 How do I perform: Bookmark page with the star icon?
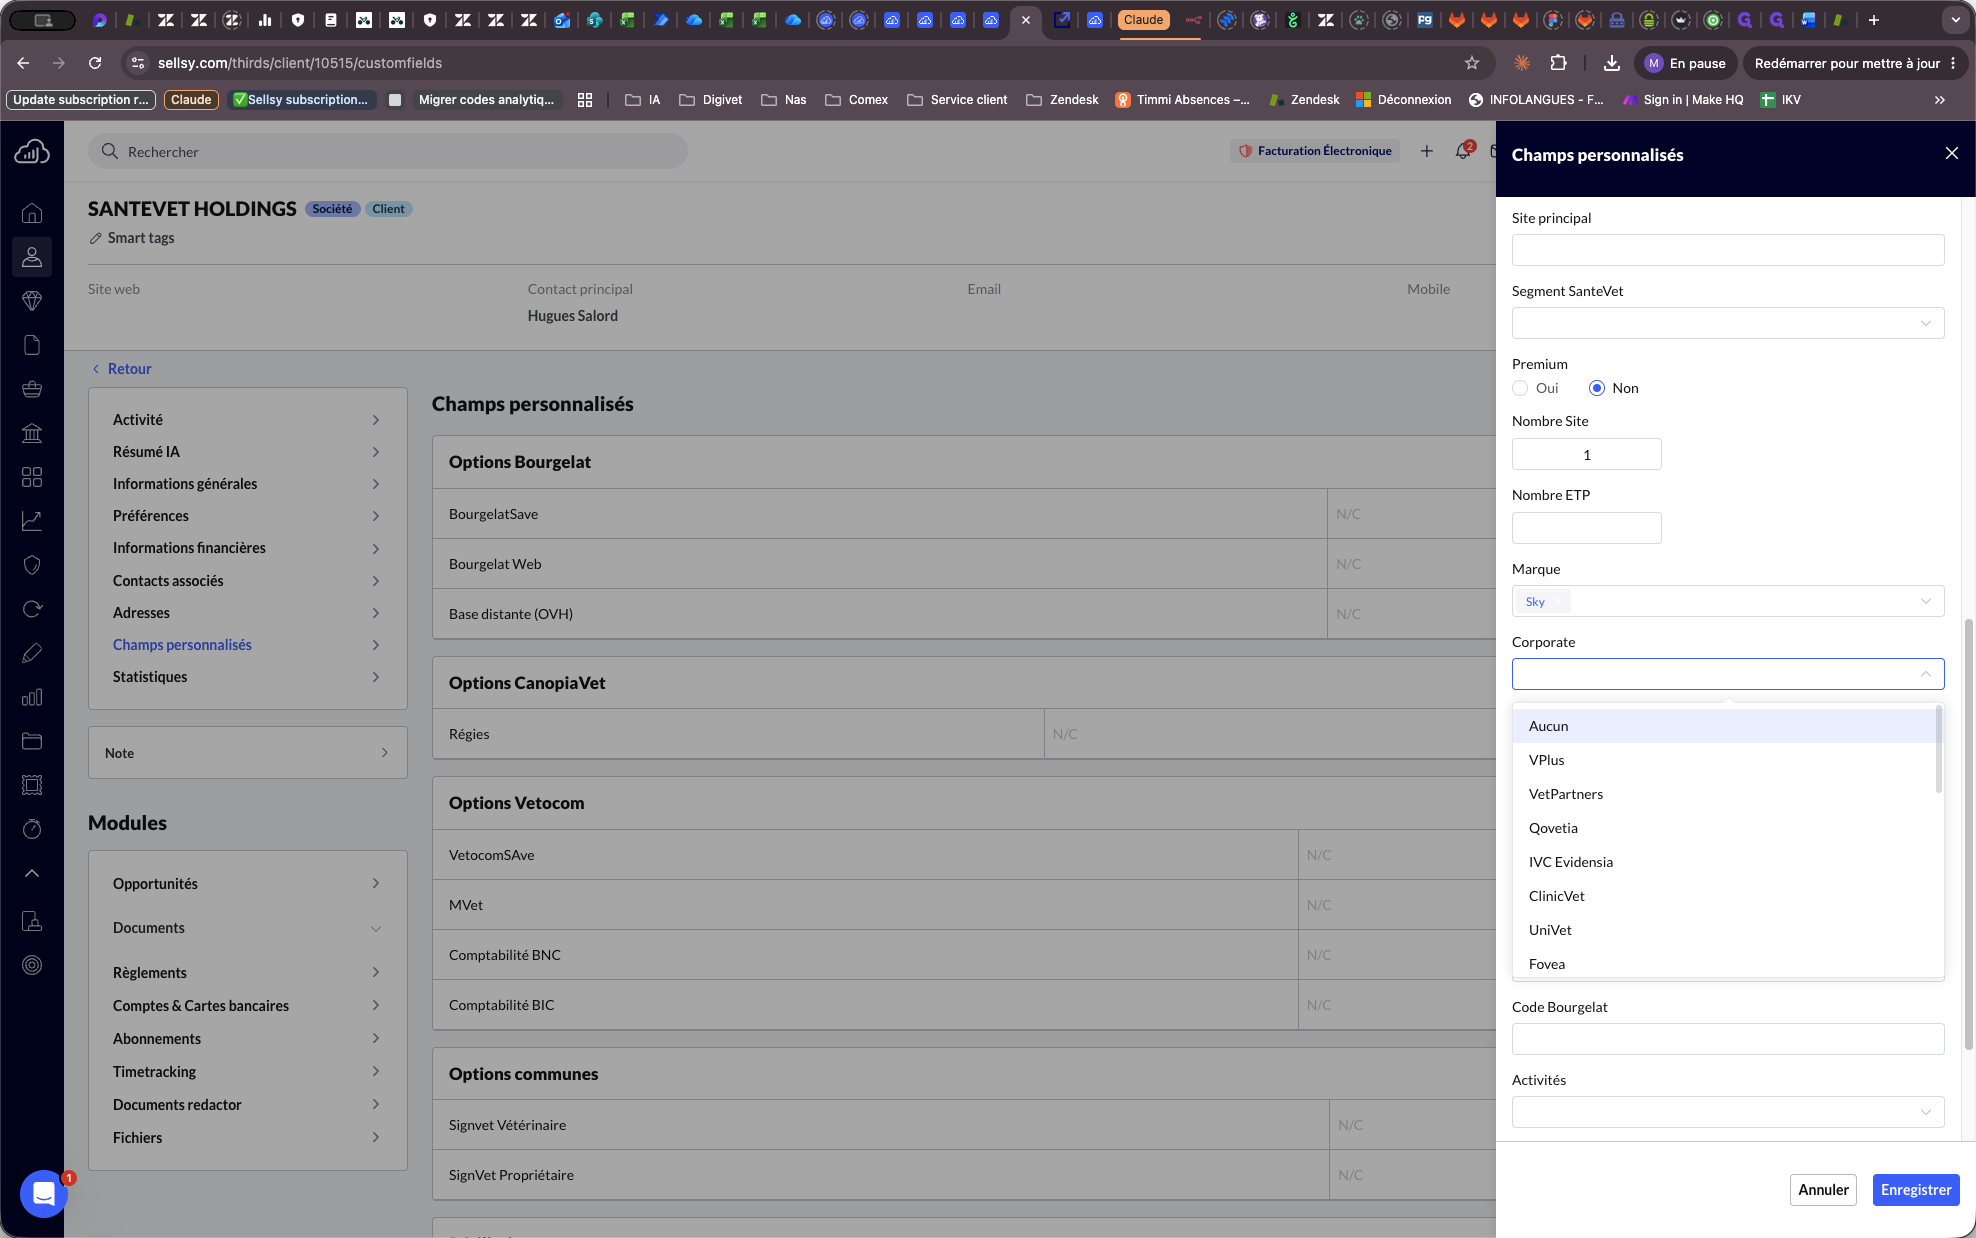[1472, 63]
